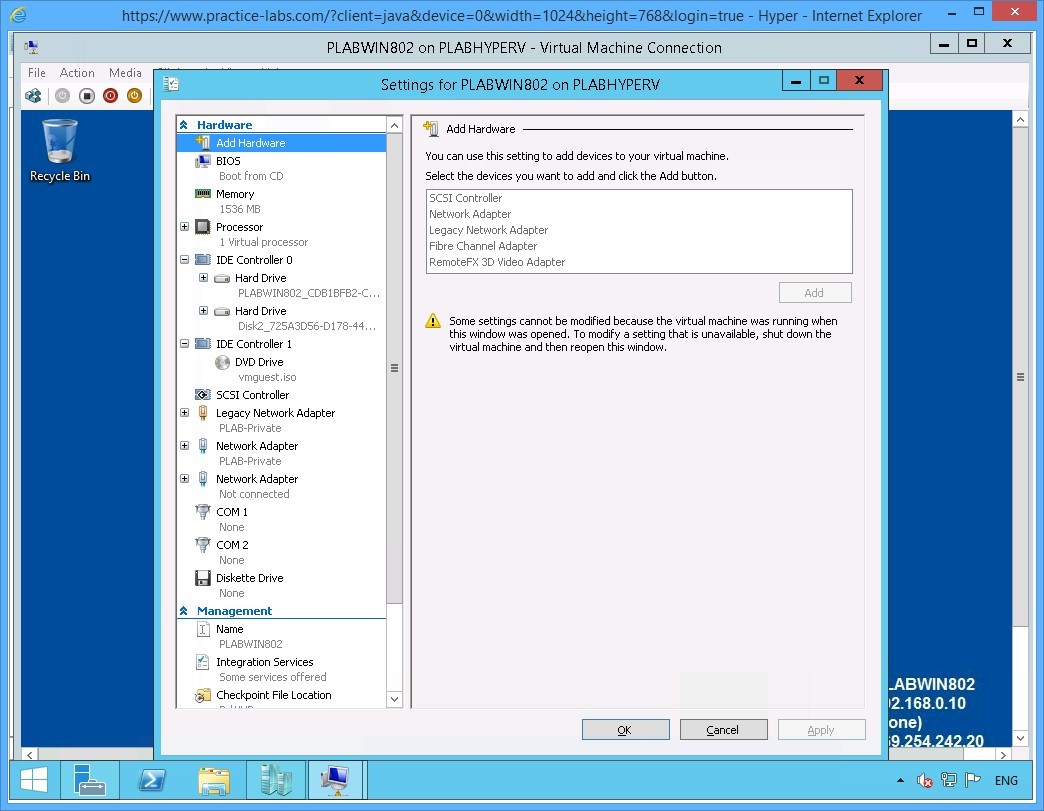Screen dimensions: 1044x811
Task: Collapse the Hardware section header
Action: click(x=184, y=124)
